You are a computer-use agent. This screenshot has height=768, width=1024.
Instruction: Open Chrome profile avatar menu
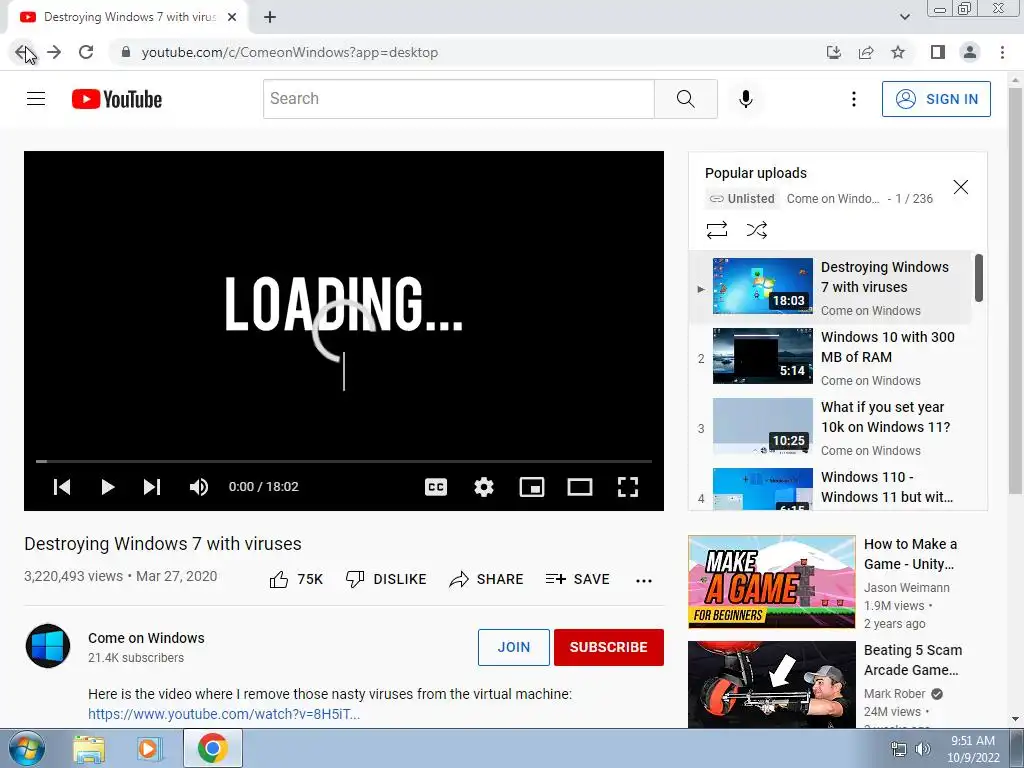[970, 52]
